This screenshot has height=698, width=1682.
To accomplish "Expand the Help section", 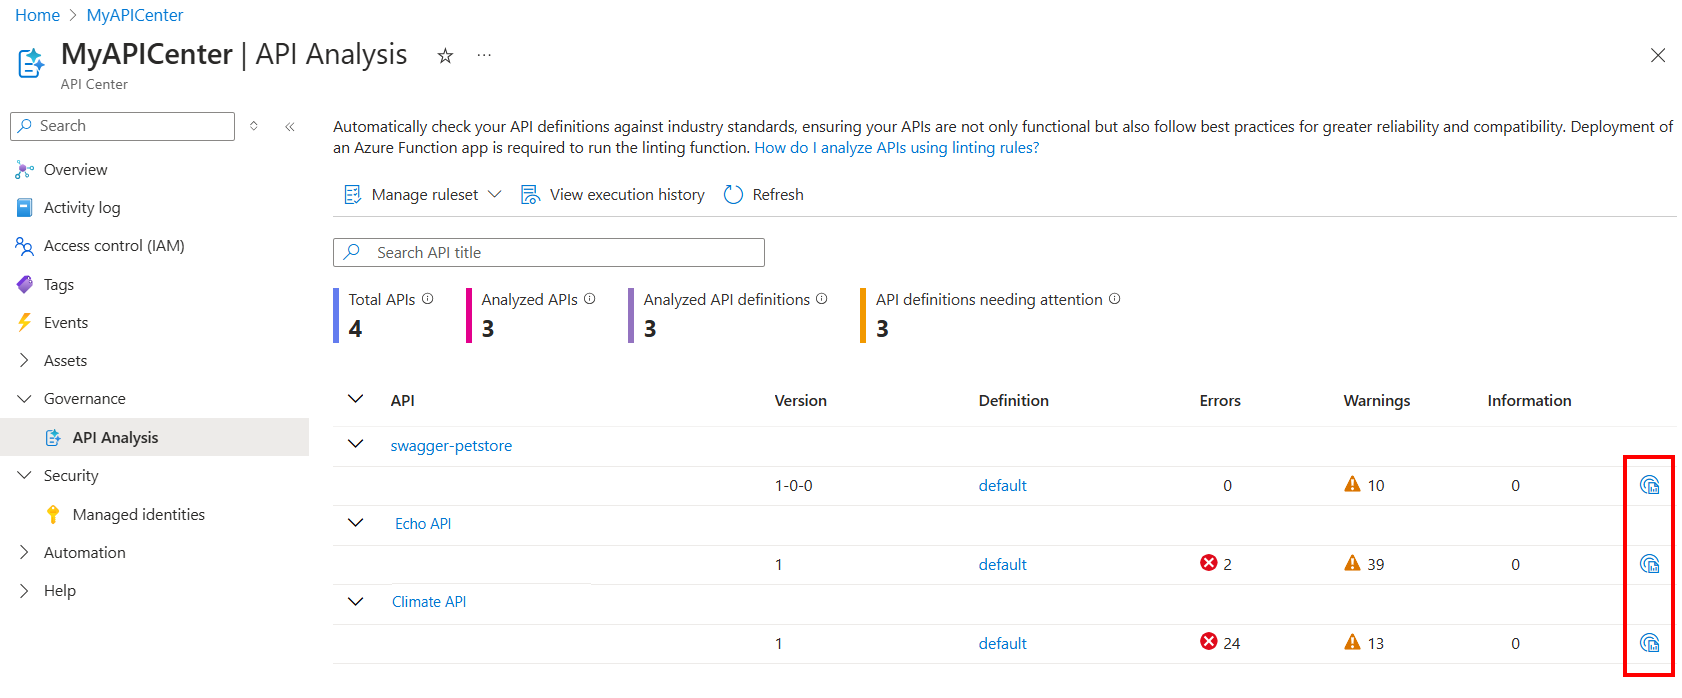I will click(x=24, y=590).
